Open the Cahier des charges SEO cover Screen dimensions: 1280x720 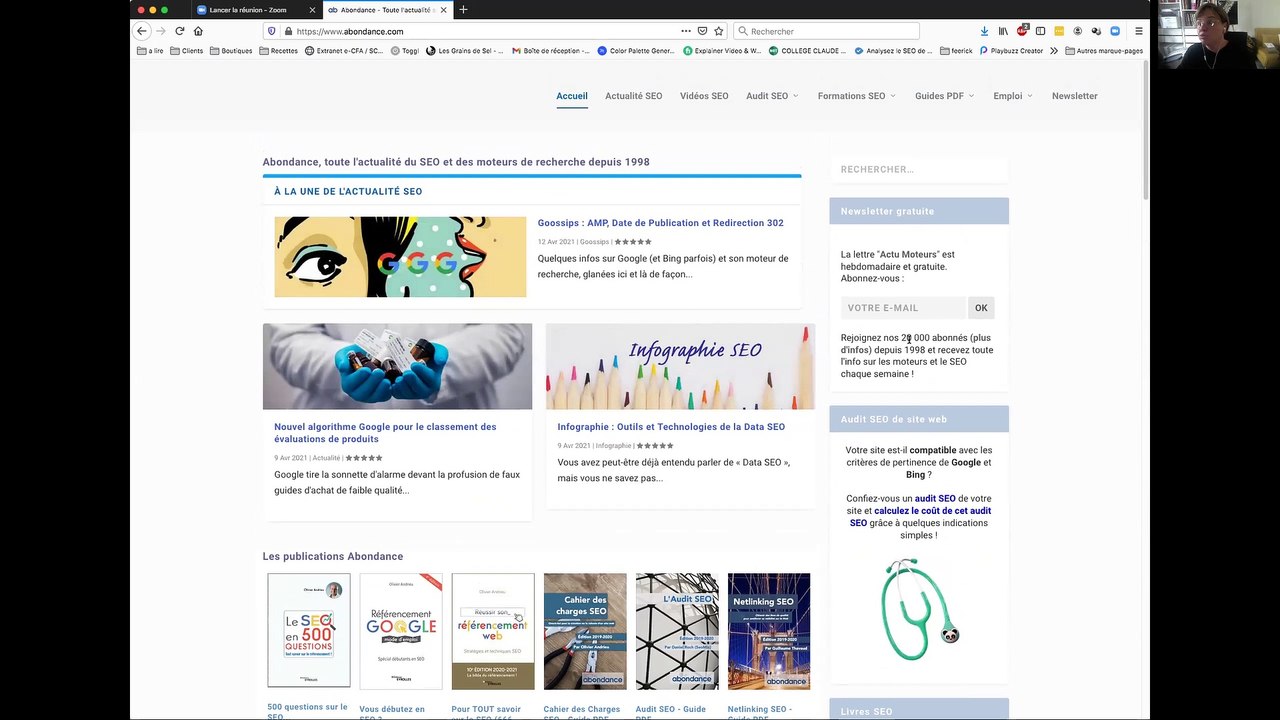(585, 631)
